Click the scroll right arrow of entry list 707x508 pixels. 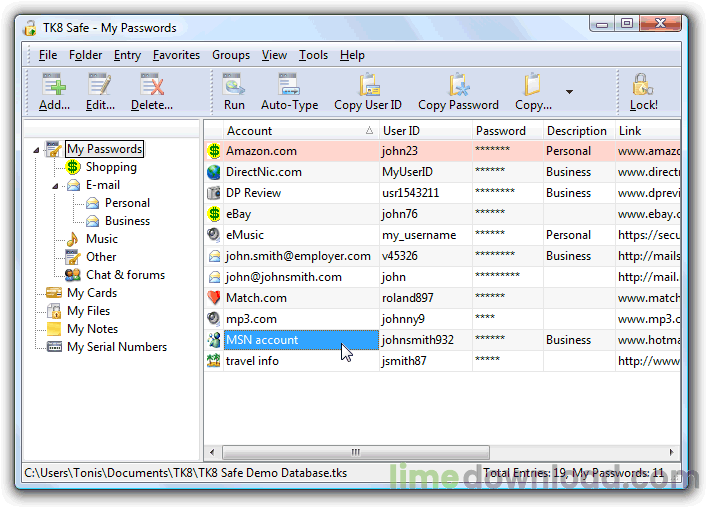coord(672,452)
